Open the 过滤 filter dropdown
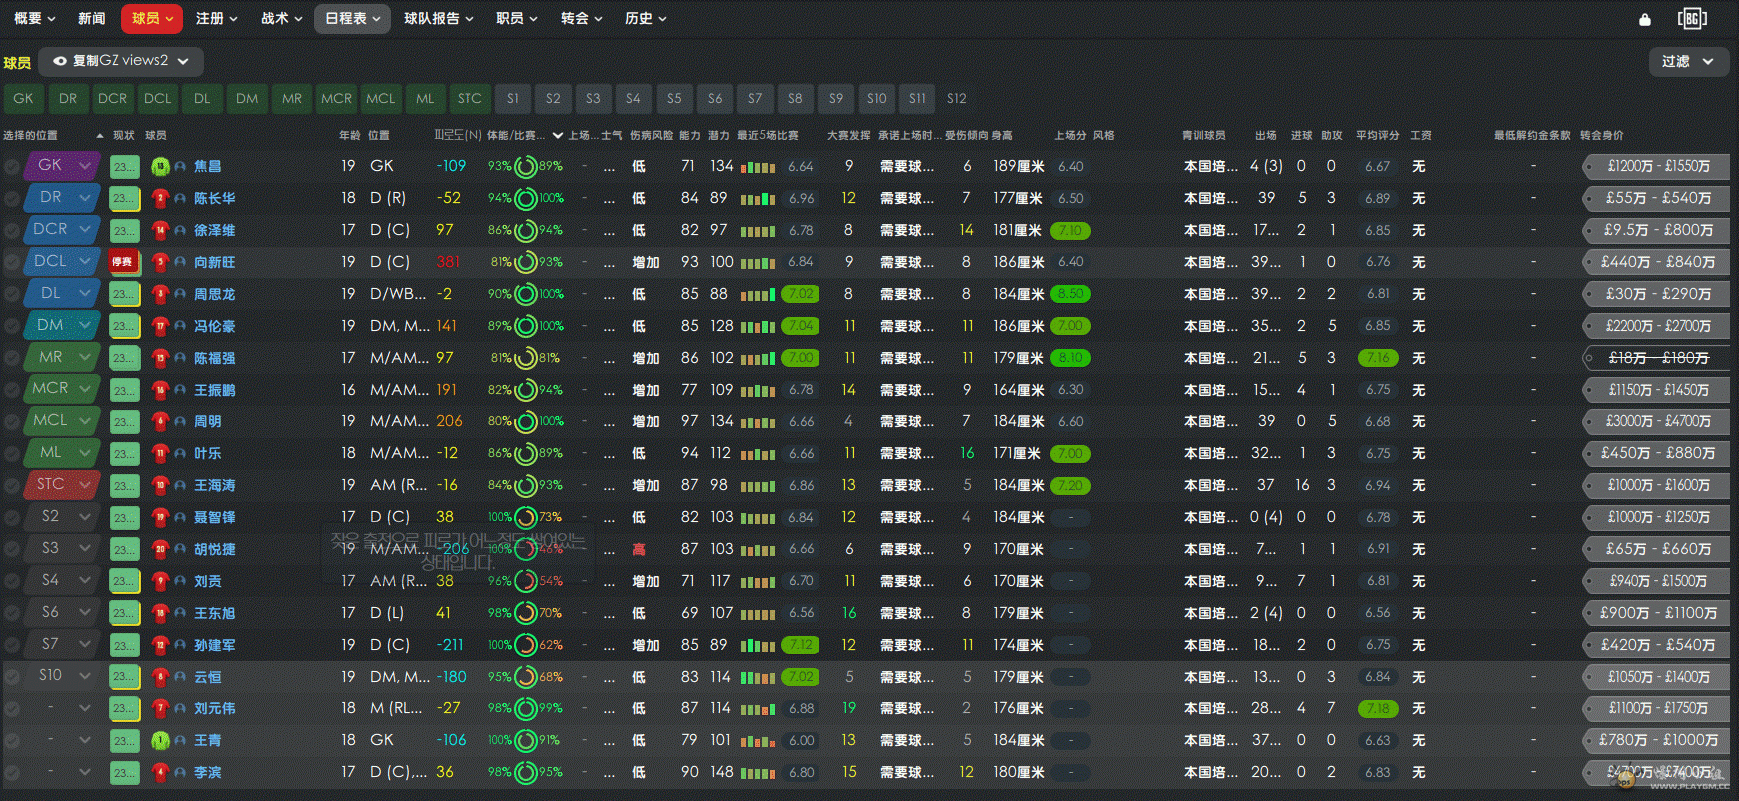The height and width of the screenshot is (801, 1739). (x=1688, y=62)
